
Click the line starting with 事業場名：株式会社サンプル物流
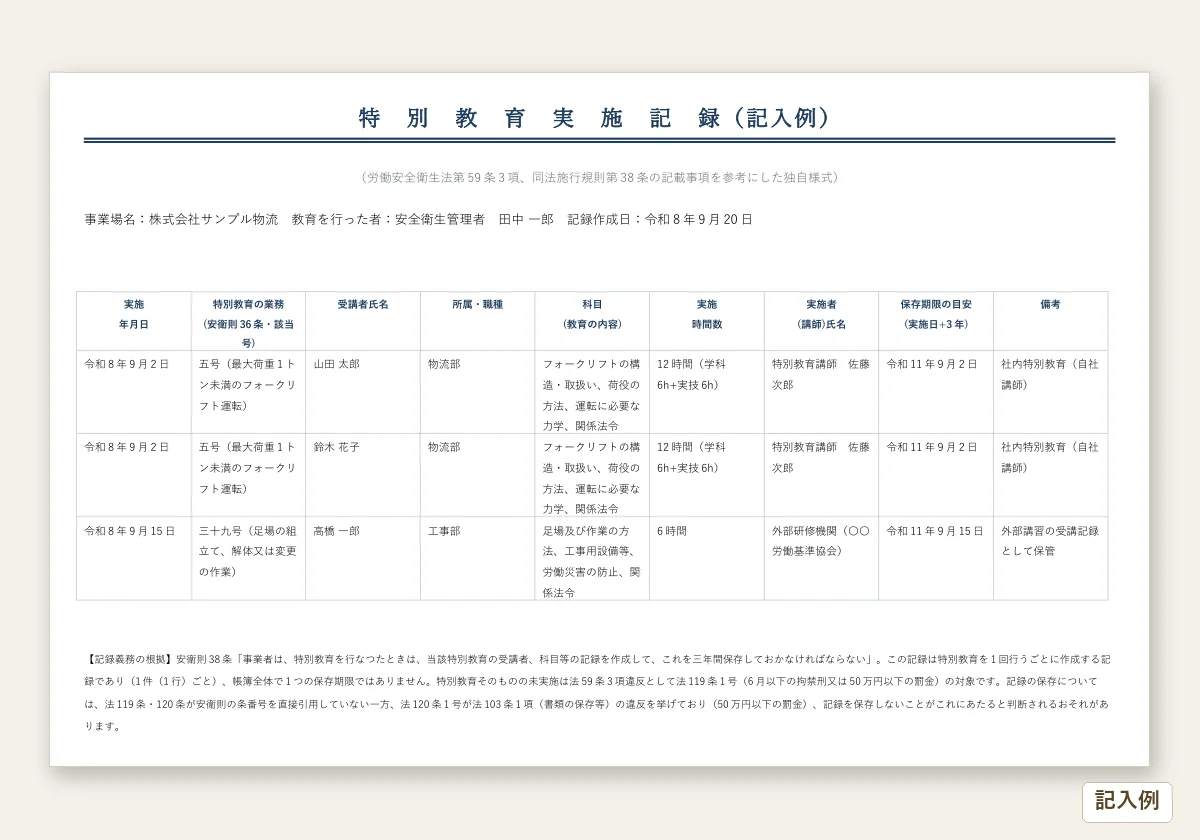(x=419, y=219)
